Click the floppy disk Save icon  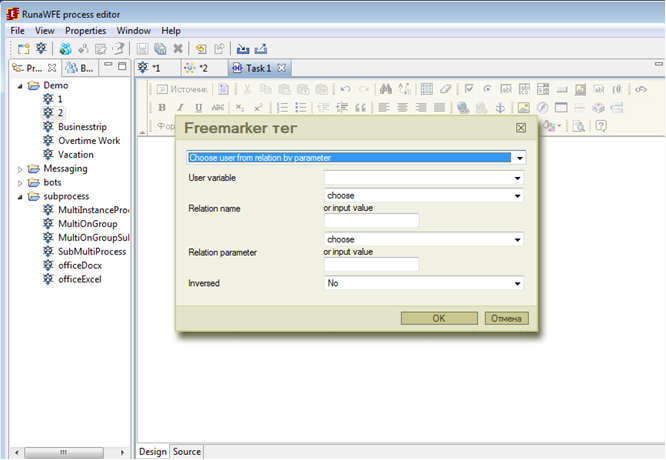[x=143, y=48]
